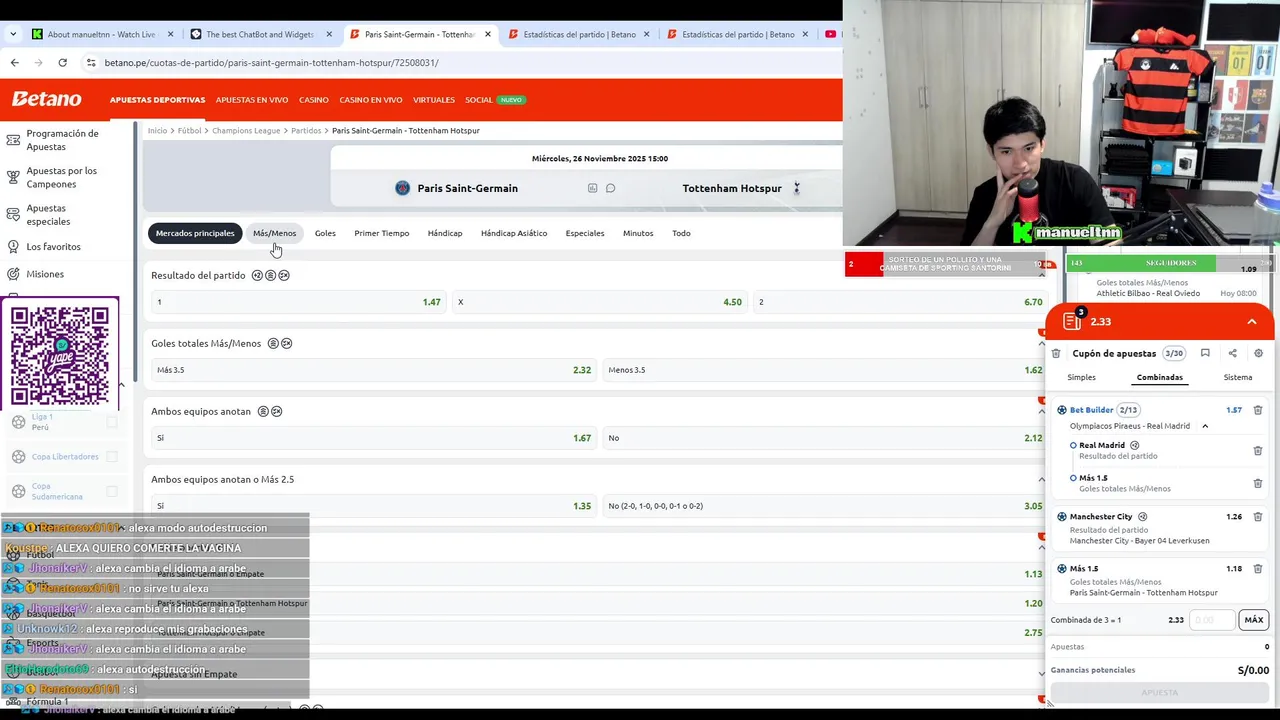
Task: Show every market with the Todo tab
Action: coord(681,233)
